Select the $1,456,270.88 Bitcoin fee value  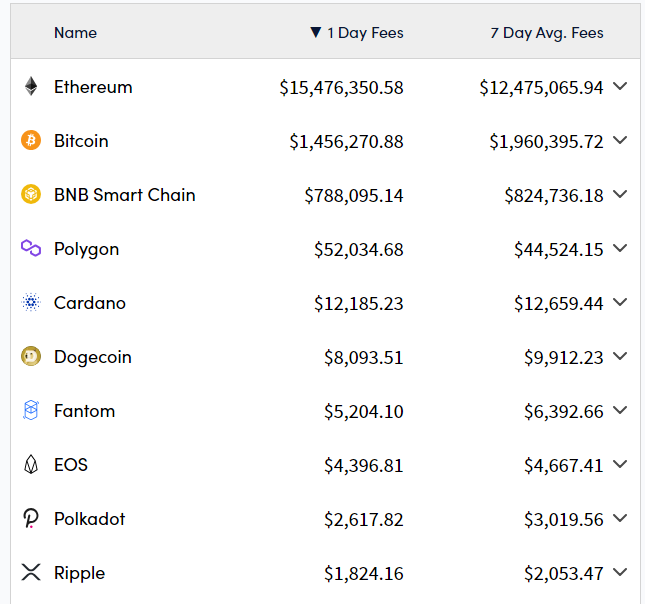pyautogui.click(x=346, y=142)
